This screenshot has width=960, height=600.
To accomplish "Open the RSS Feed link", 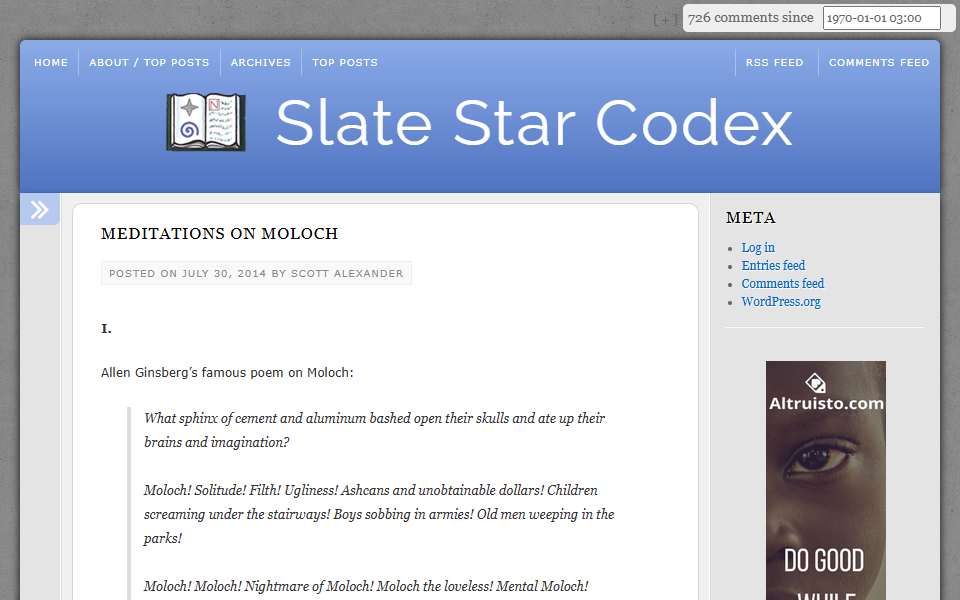I will (x=774, y=62).
